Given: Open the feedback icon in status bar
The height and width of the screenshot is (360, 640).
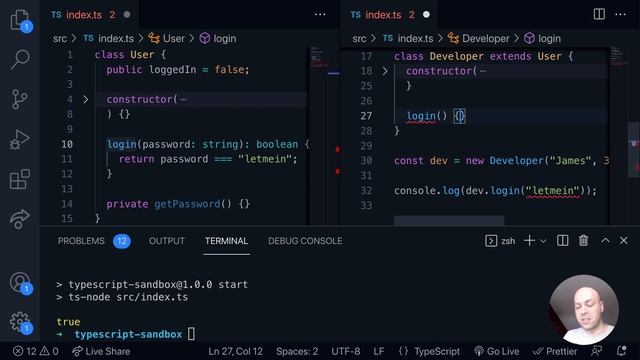Looking at the screenshot, I should pyautogui.click(x=597, y=351).
